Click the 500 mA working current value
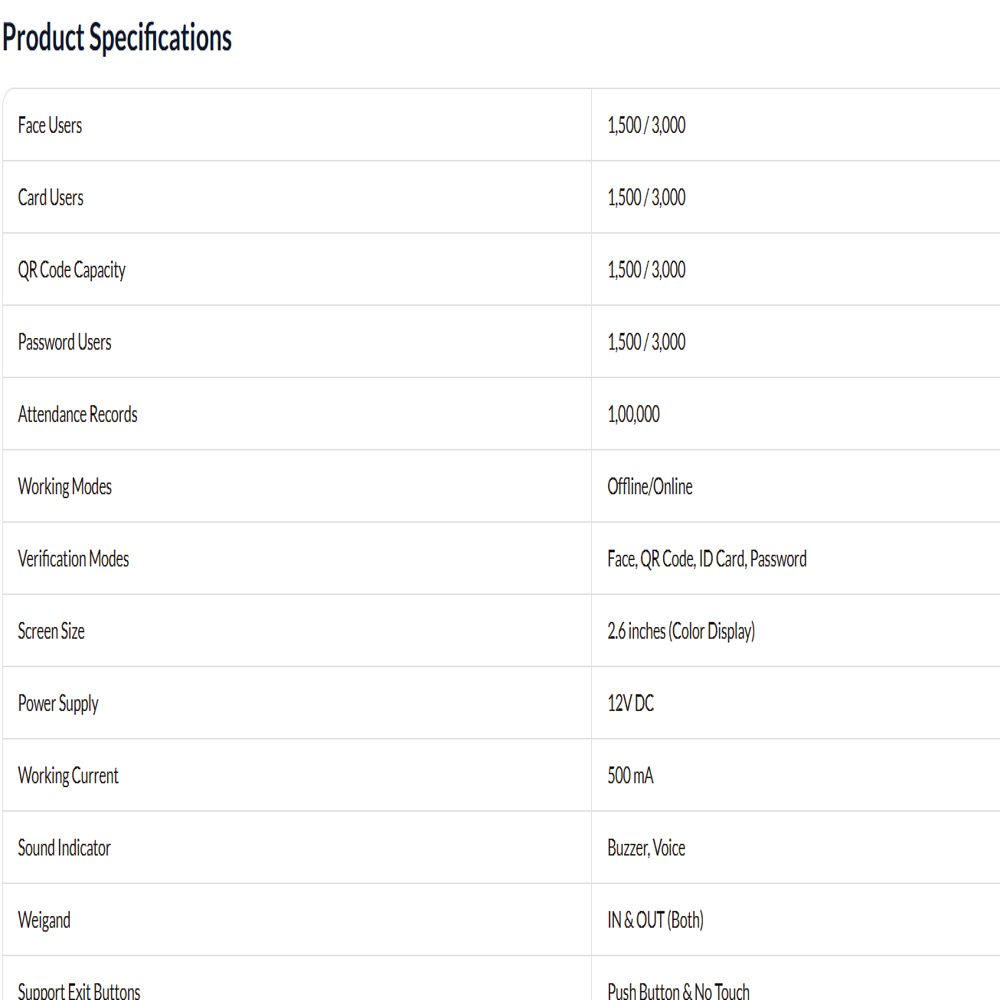Screen dimensions: 1000x1000 tap(630, 776)
